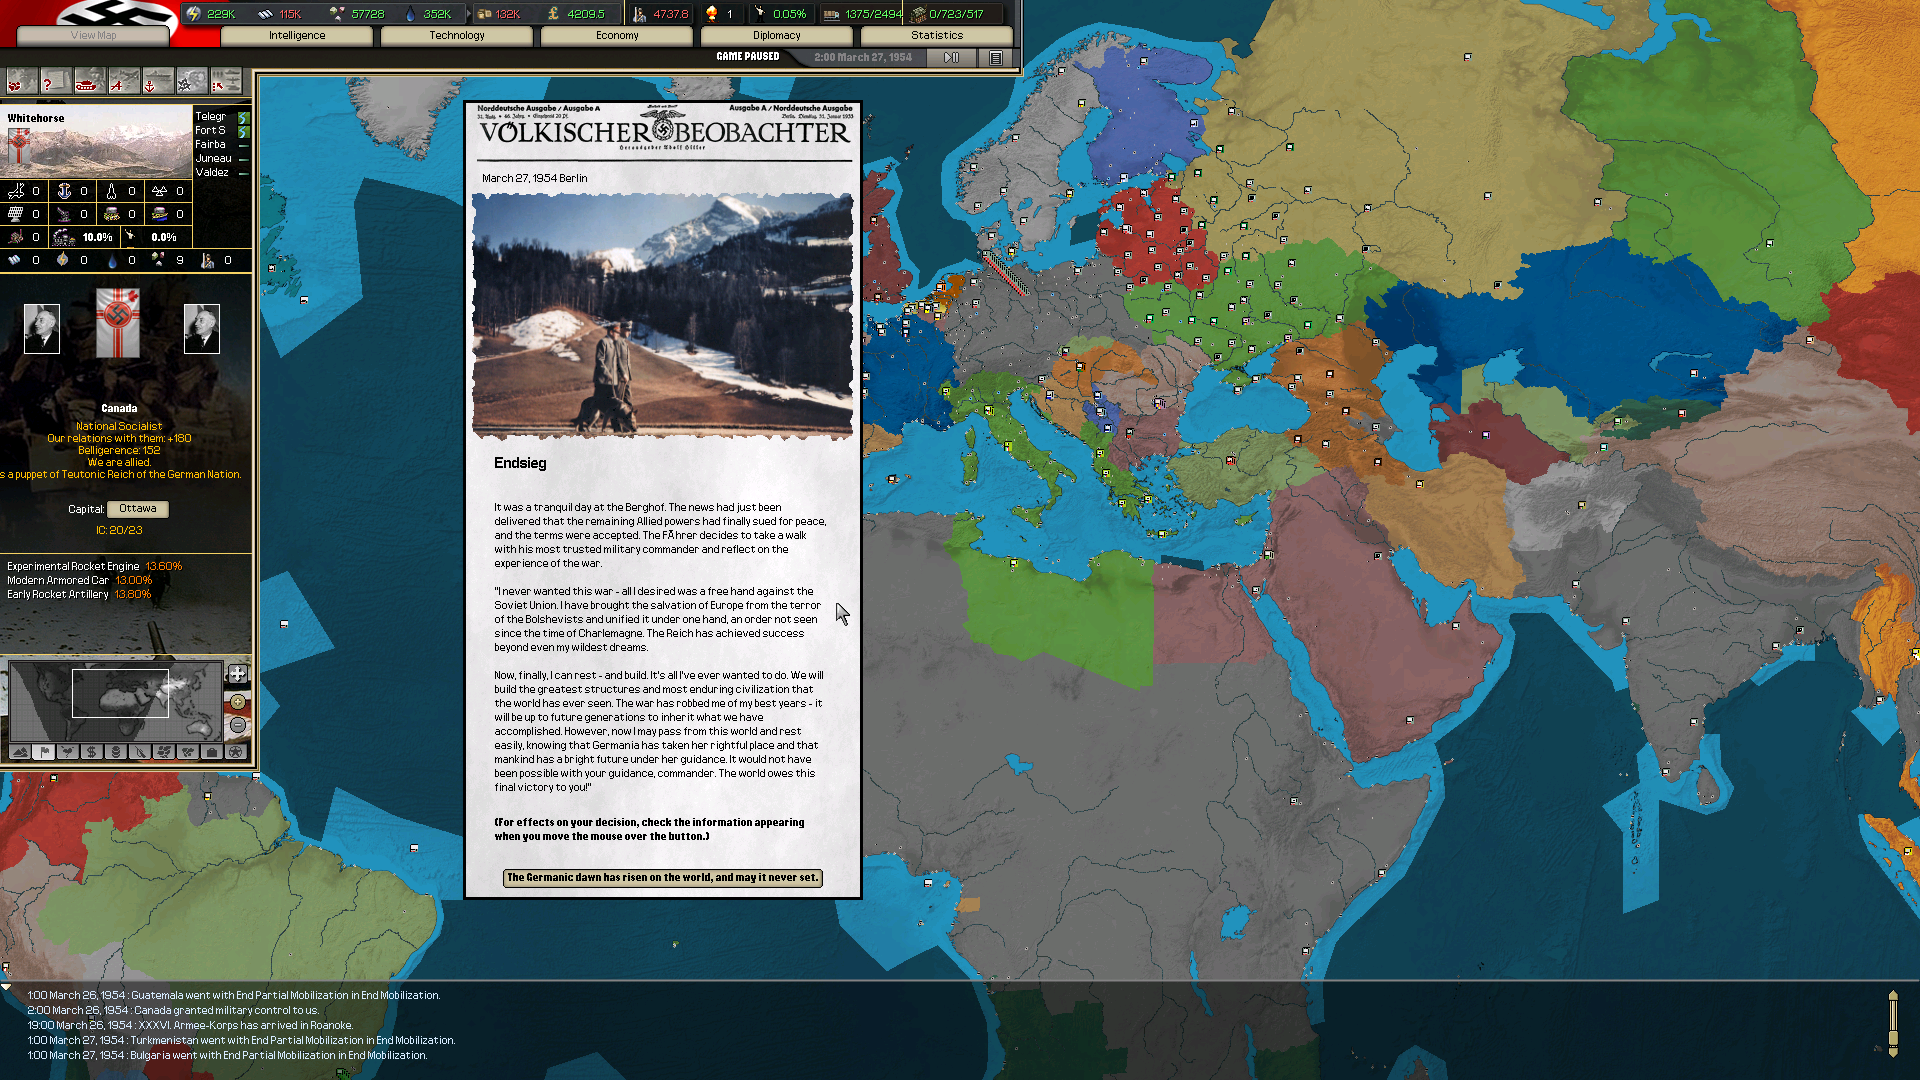Click the air base icon in province panel
The height and width of the screenshot is (1080, 1920).
16,191
